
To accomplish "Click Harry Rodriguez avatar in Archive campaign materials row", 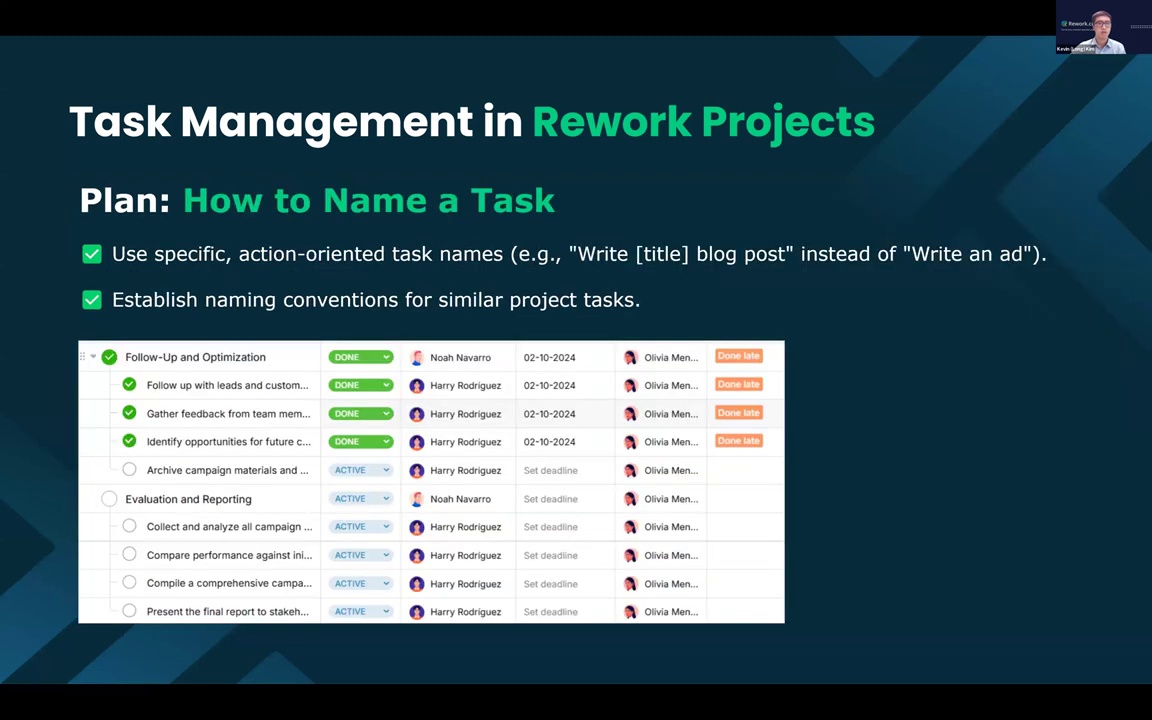I will (417, 471).
